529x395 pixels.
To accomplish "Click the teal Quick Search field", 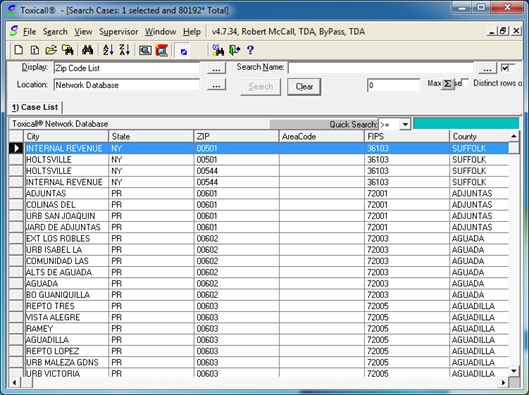I will 466,124.
